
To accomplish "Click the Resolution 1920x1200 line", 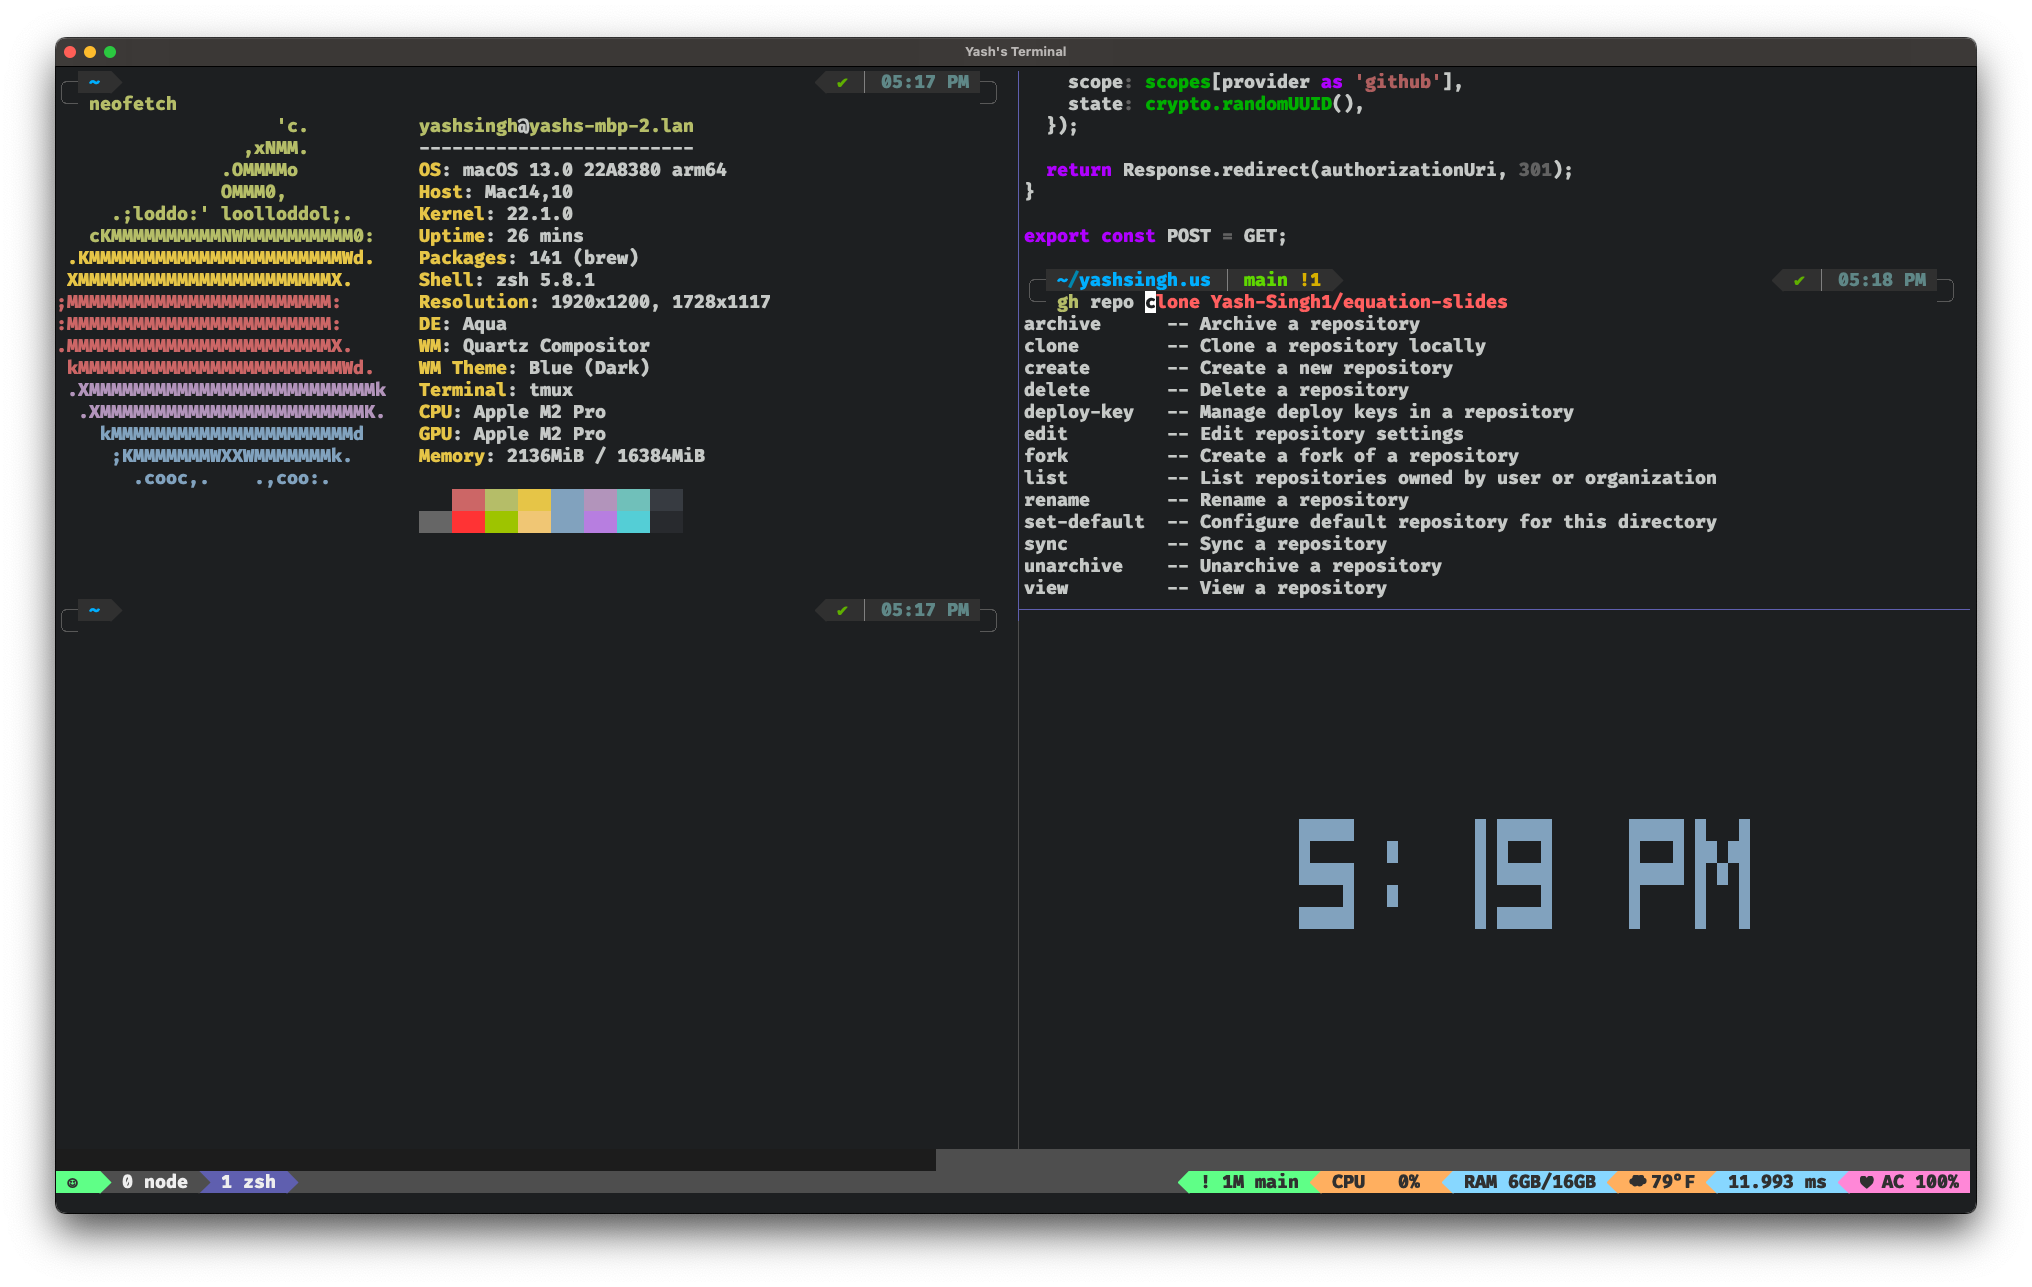I will pyautogui.click(x=594, y=302).
